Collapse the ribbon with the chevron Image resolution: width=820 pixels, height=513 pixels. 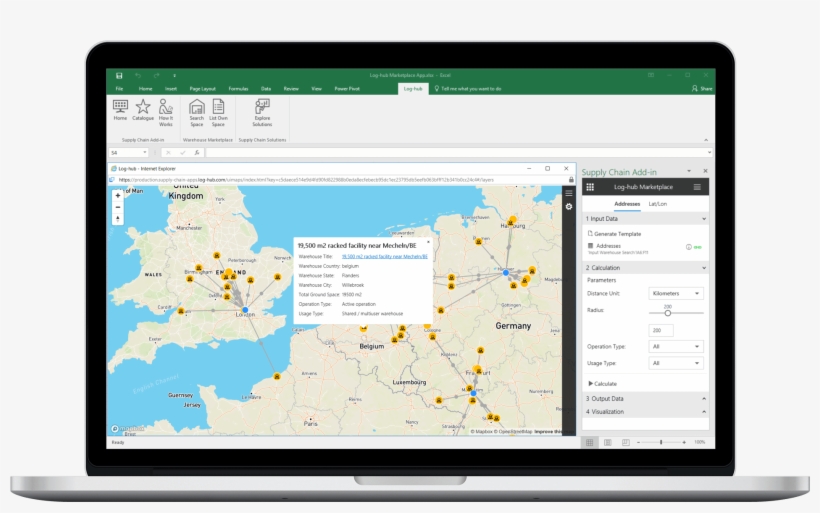(x=706, y=140)
